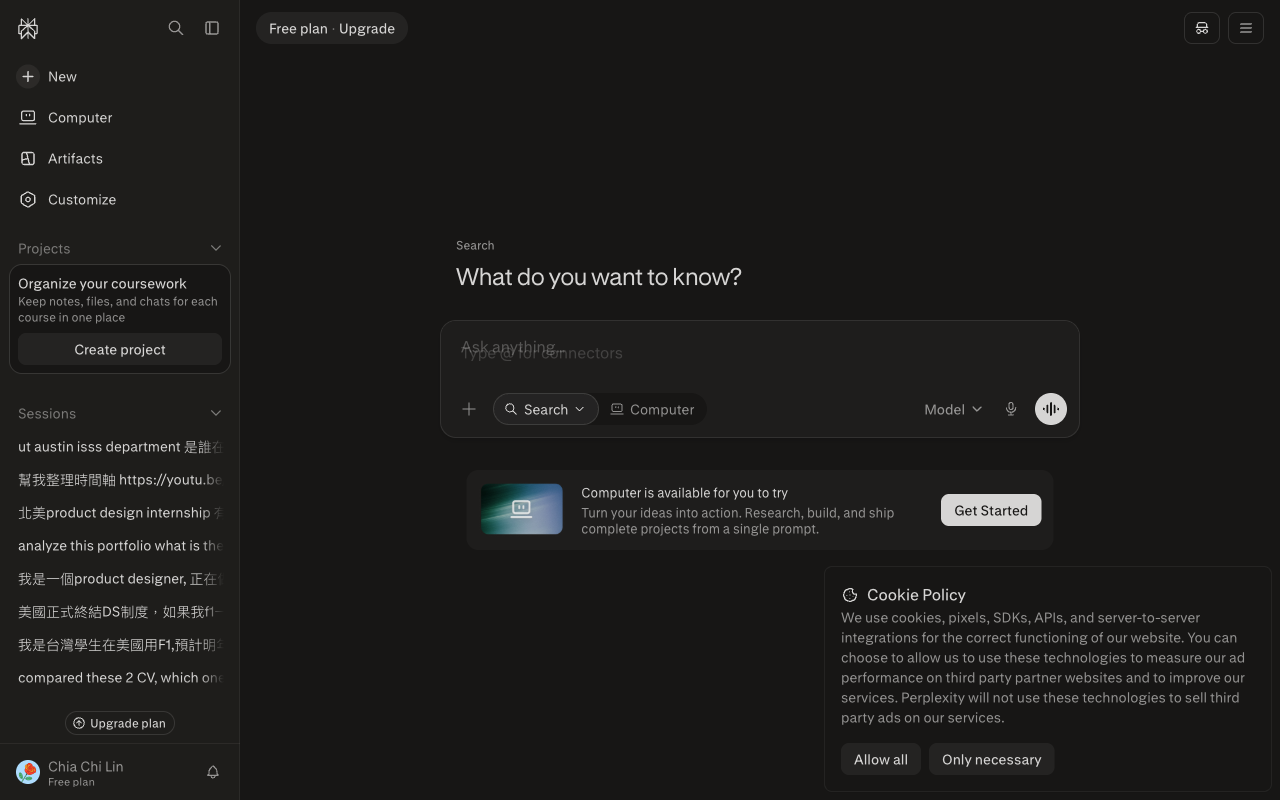This screenshot has height=800, width=1280.
Task: Click the Artifacts sidebar icon
Action: [28, 158]
